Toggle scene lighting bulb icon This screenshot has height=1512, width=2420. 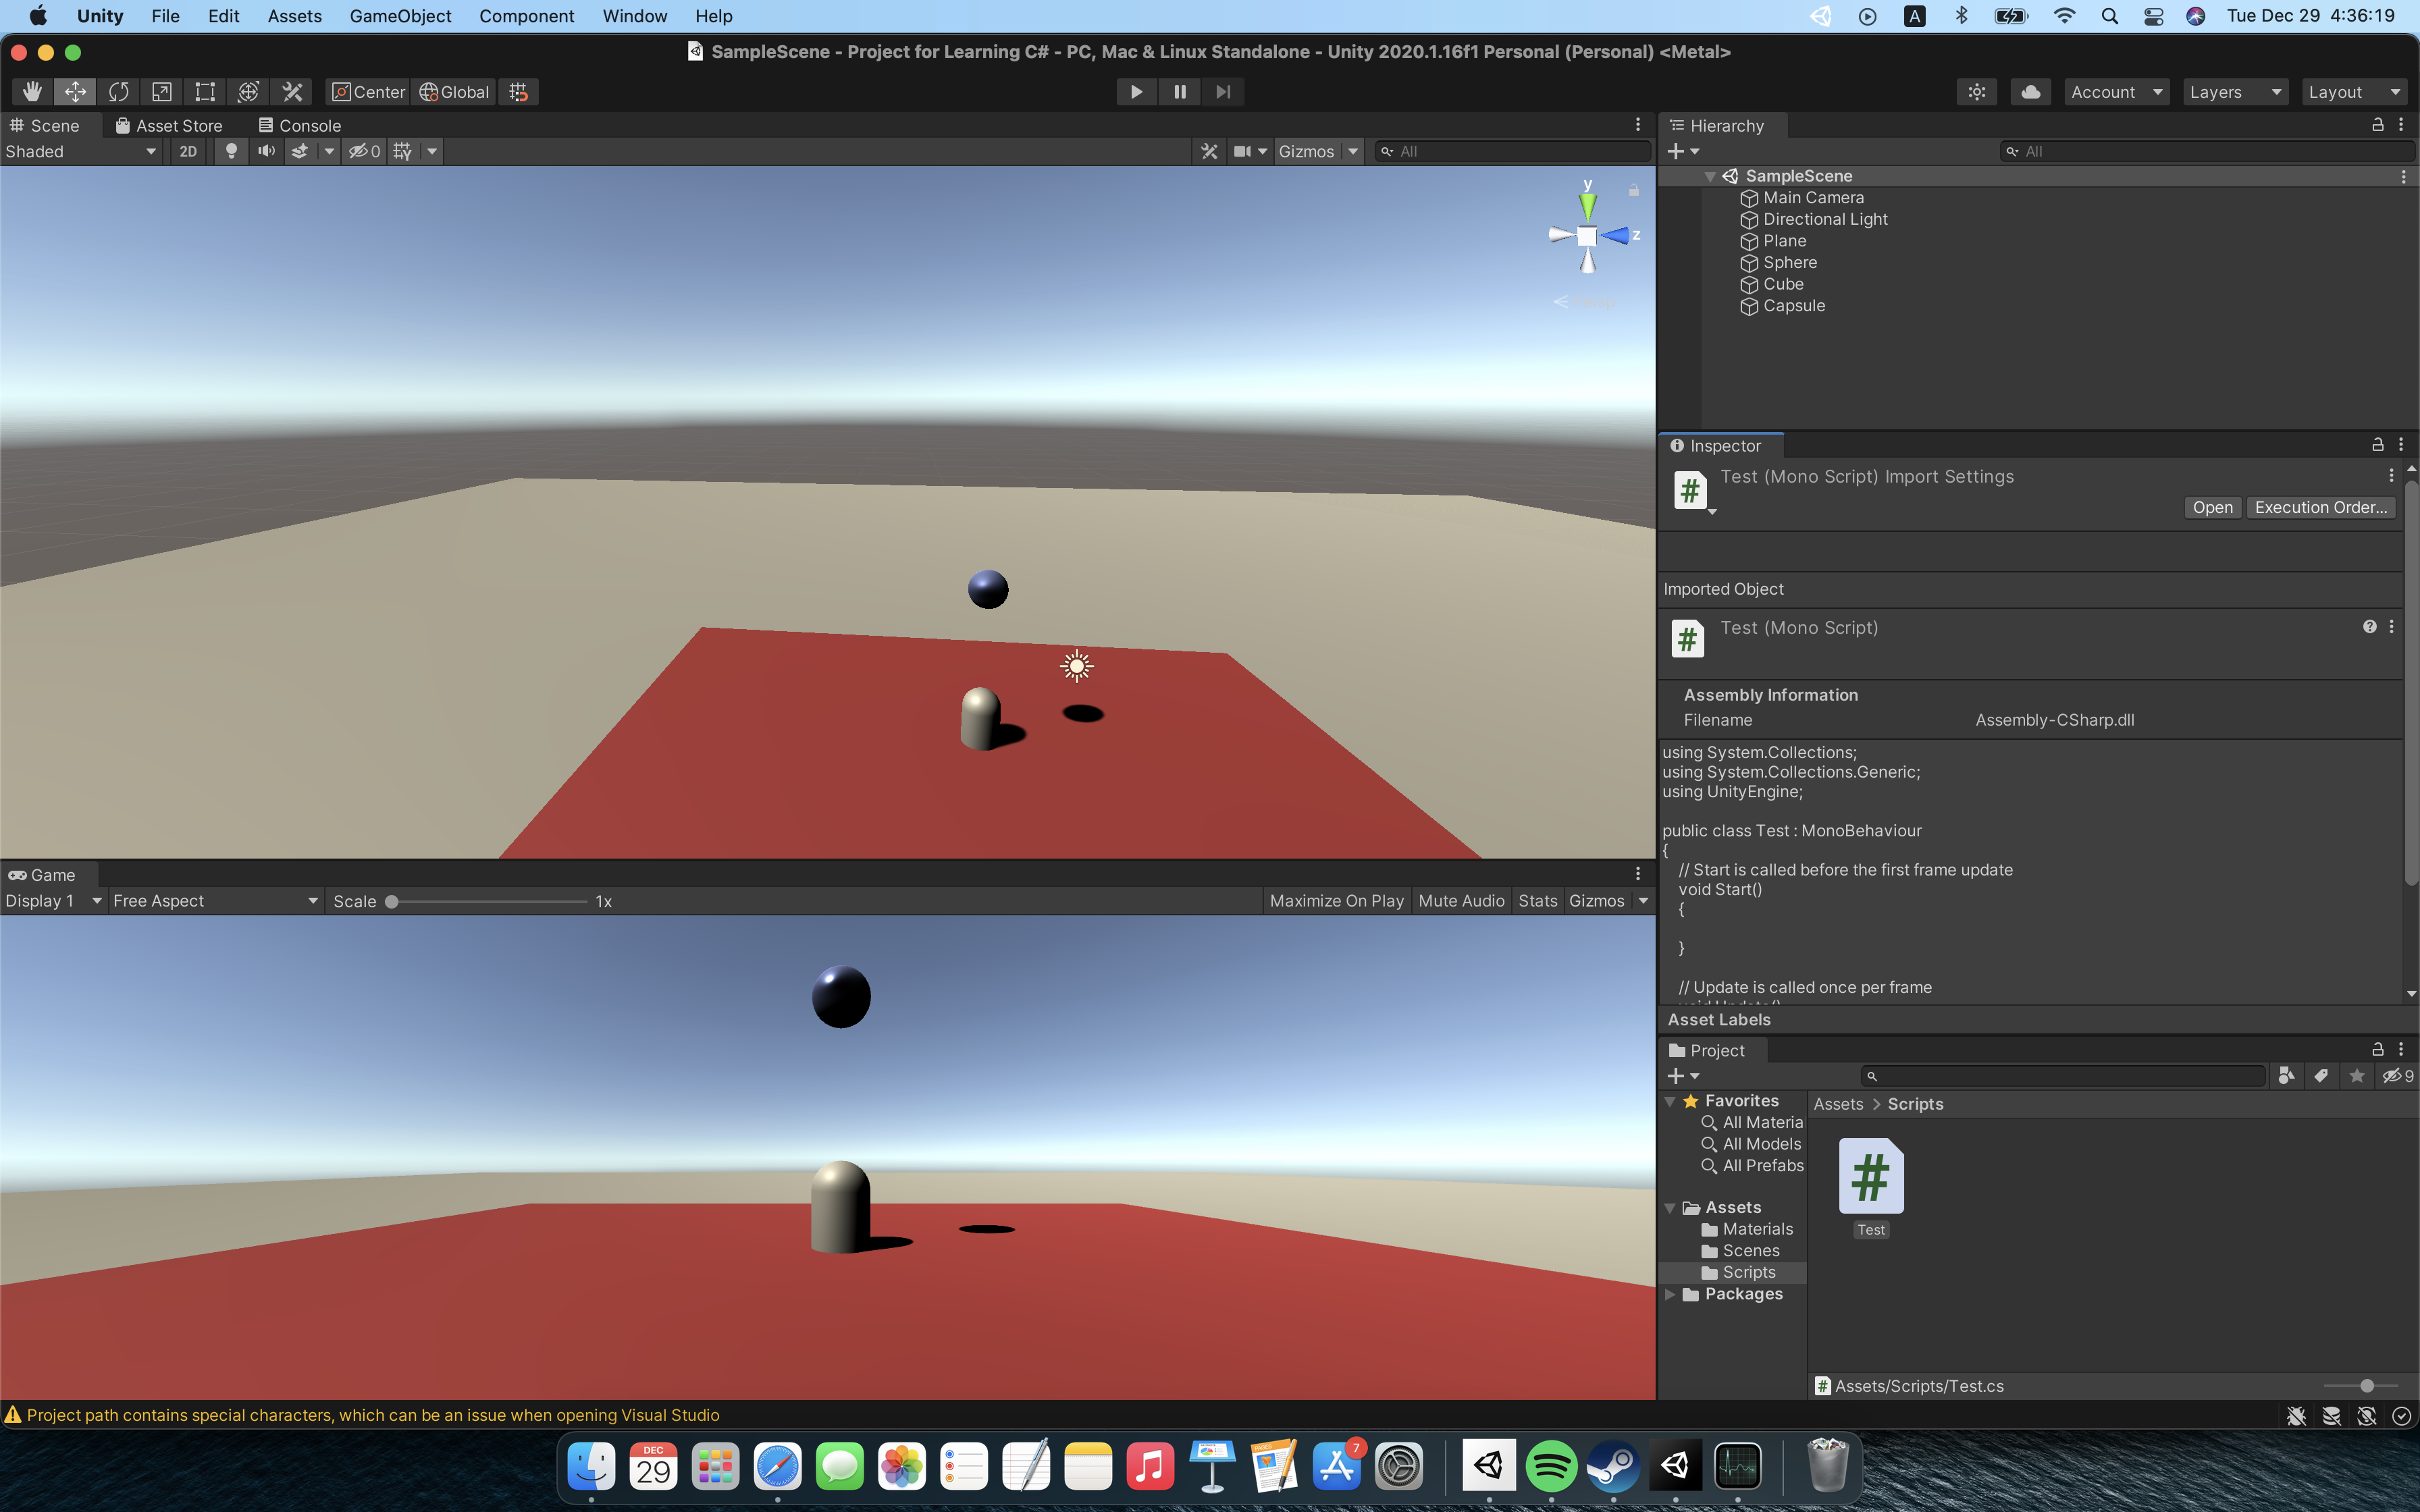pos(231,151)
